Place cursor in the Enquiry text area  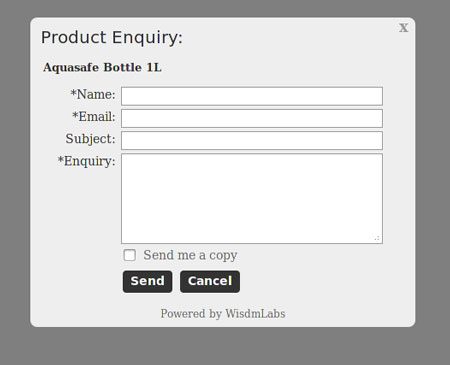click(252, 199)
